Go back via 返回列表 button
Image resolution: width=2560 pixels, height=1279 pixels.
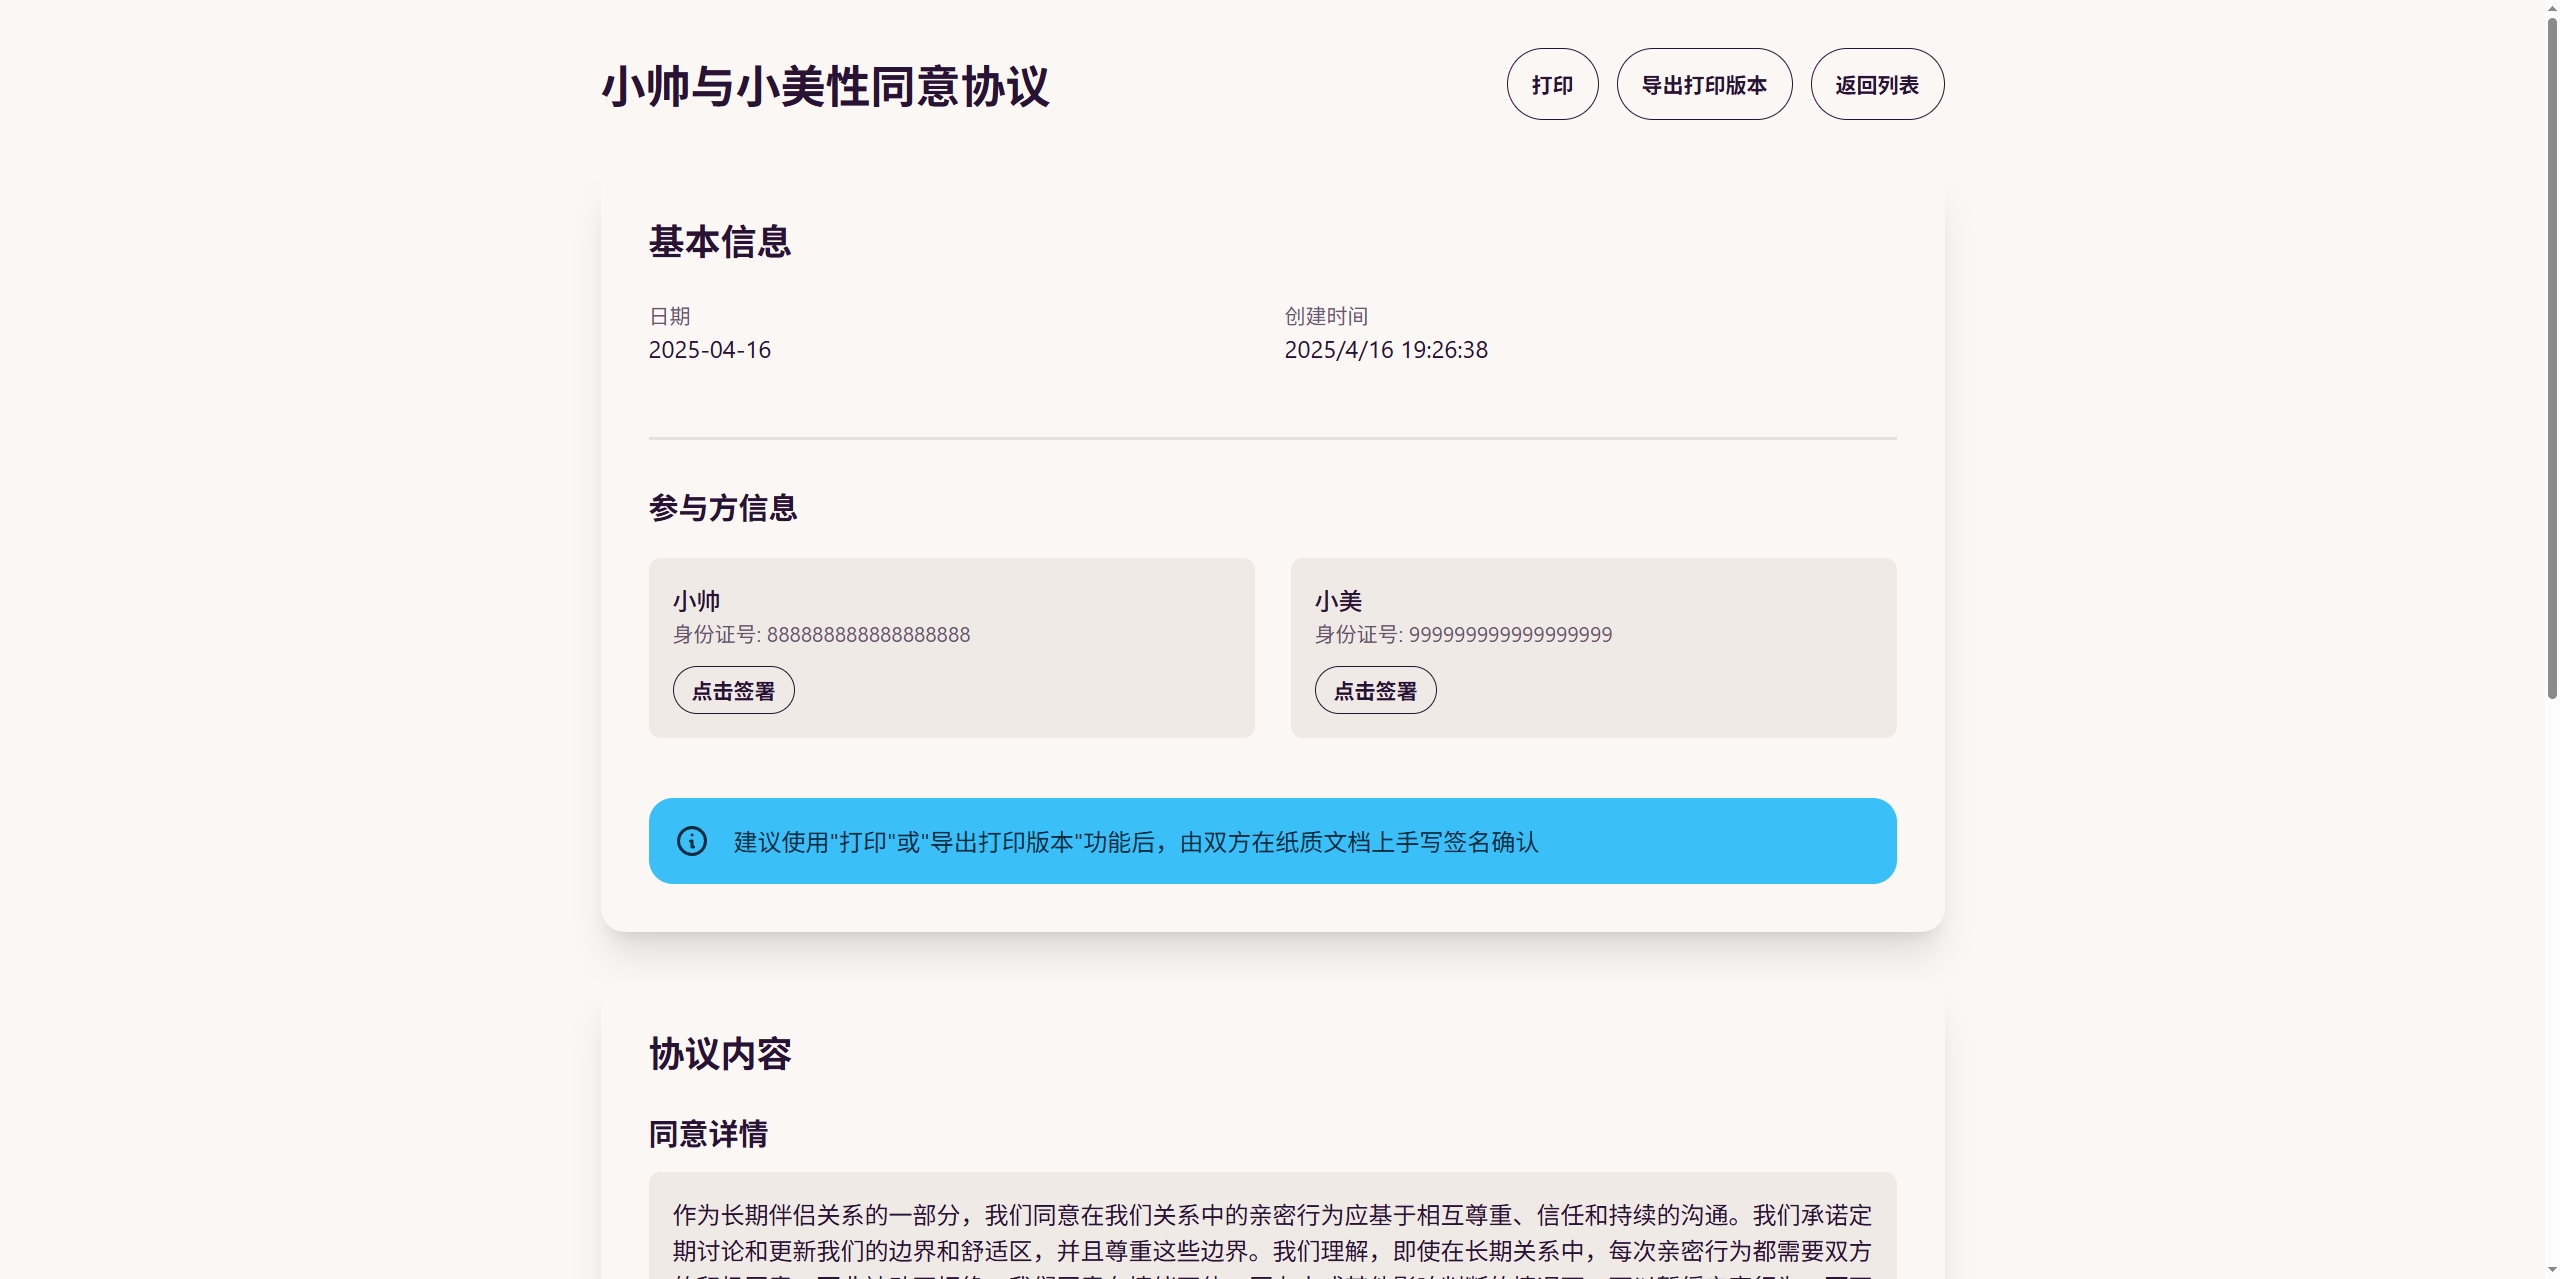click(x=1877, y=84)
